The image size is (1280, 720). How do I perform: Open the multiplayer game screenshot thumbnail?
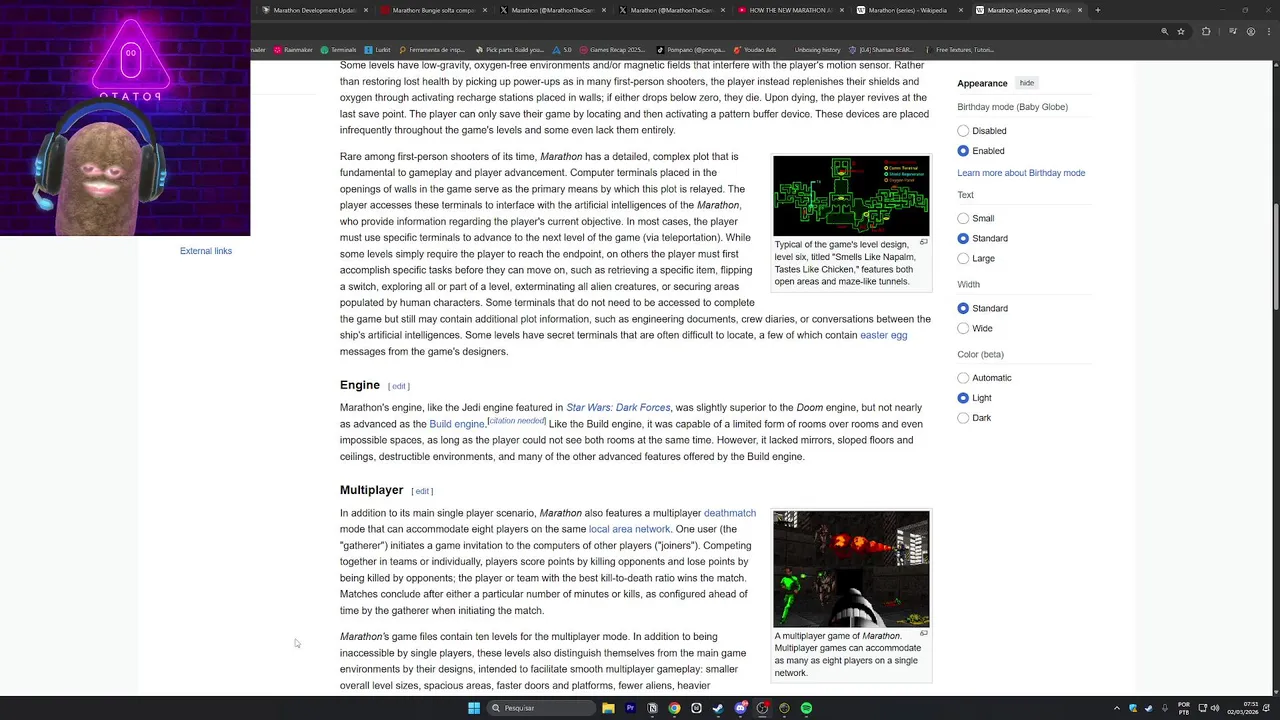(851, 569)
